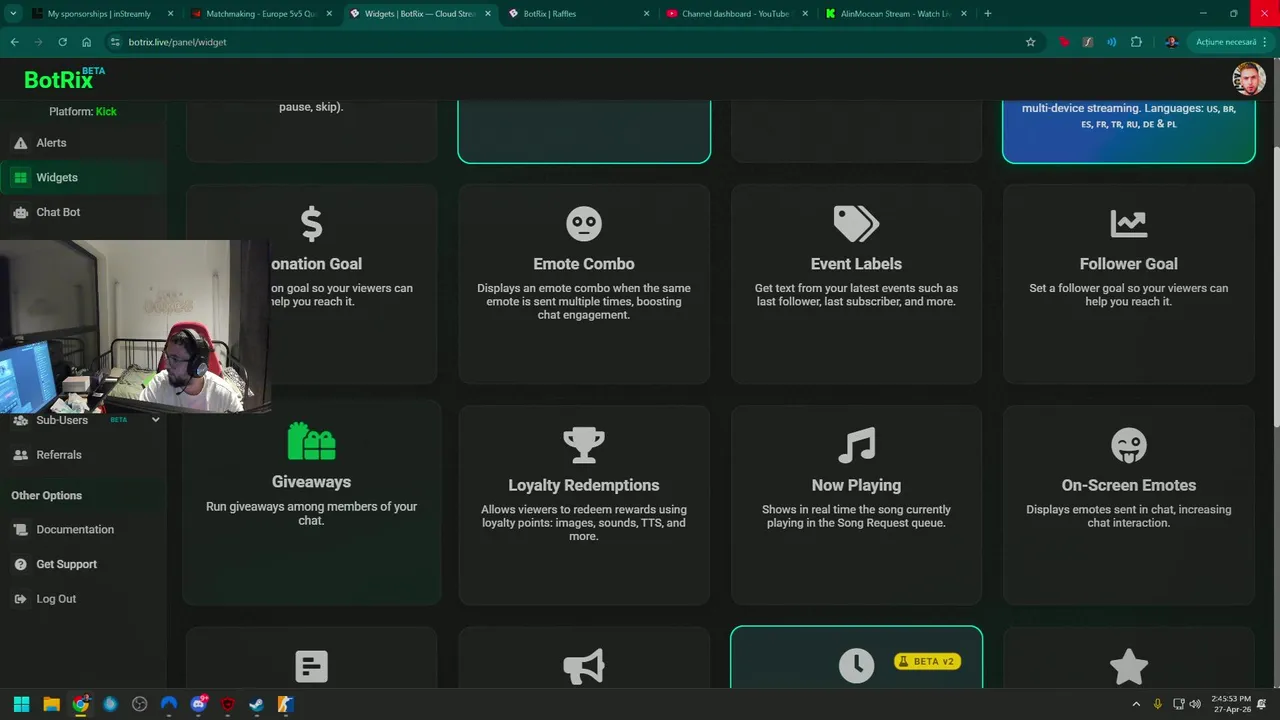The width and height of the screenshot is (1280, 720).
Task: Open the Chrome profile avatar
Action: [x=1171, y=42]
